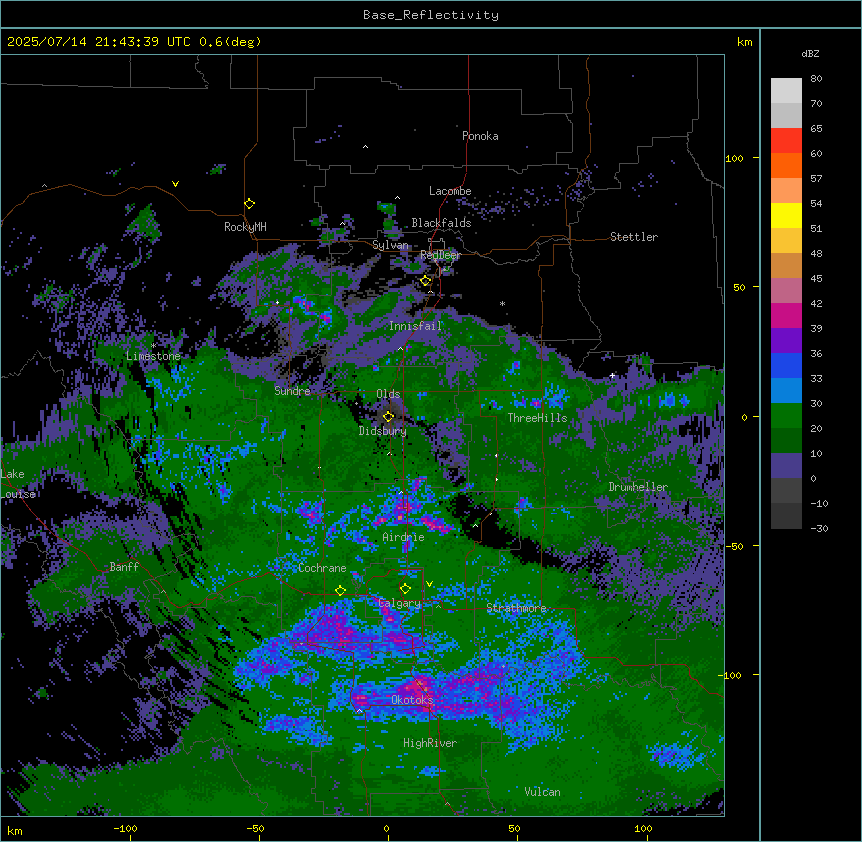
Task: Select the Olds label
Action: (388, 394)
